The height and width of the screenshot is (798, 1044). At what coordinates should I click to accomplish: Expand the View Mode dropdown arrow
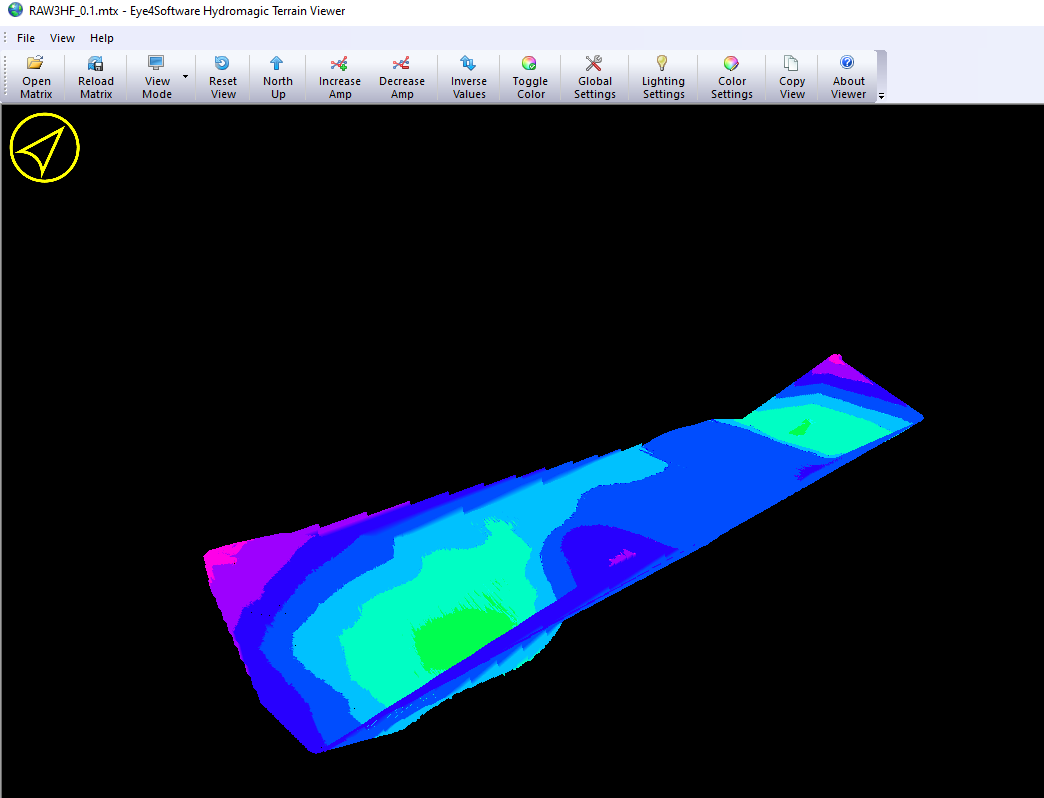[x=185, y=77]
